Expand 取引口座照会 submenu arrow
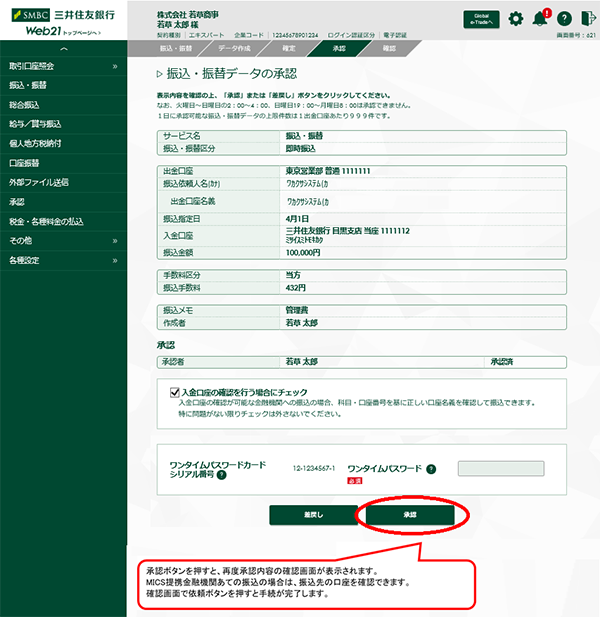Screen dimensions: 600x617 click(x=115, y=66)
